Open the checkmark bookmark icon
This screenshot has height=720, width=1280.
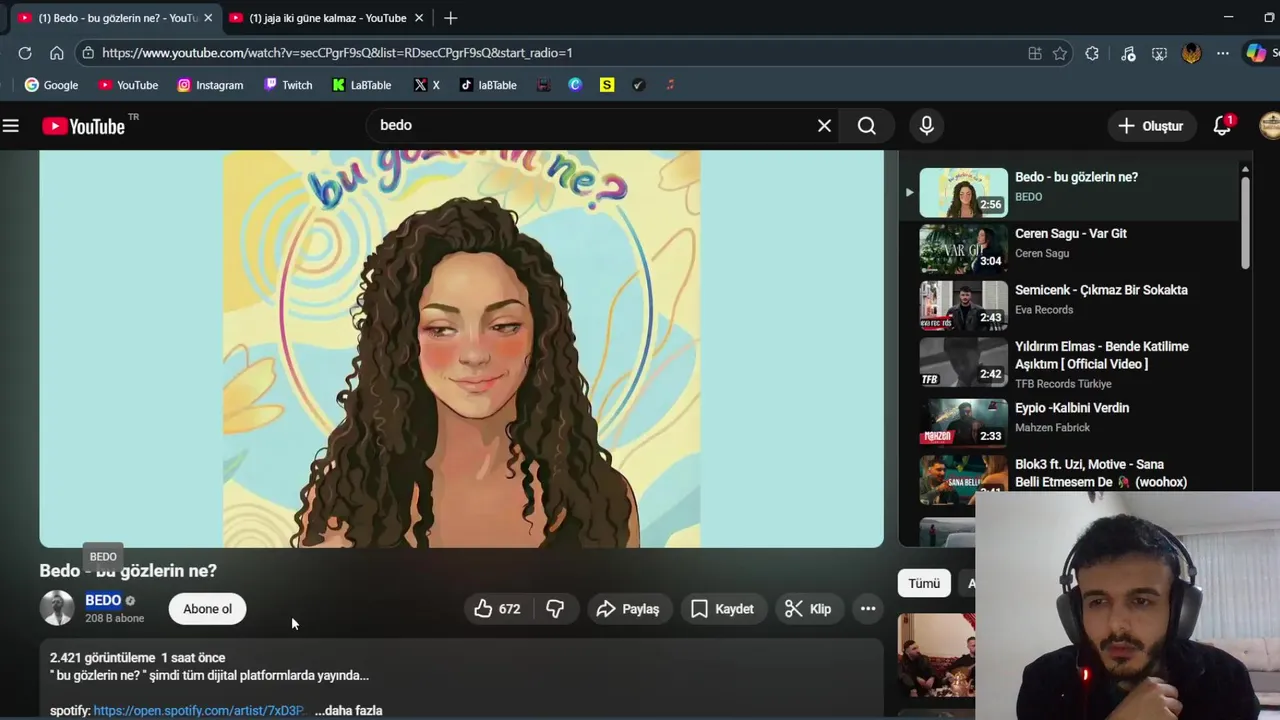coord(639,85)
